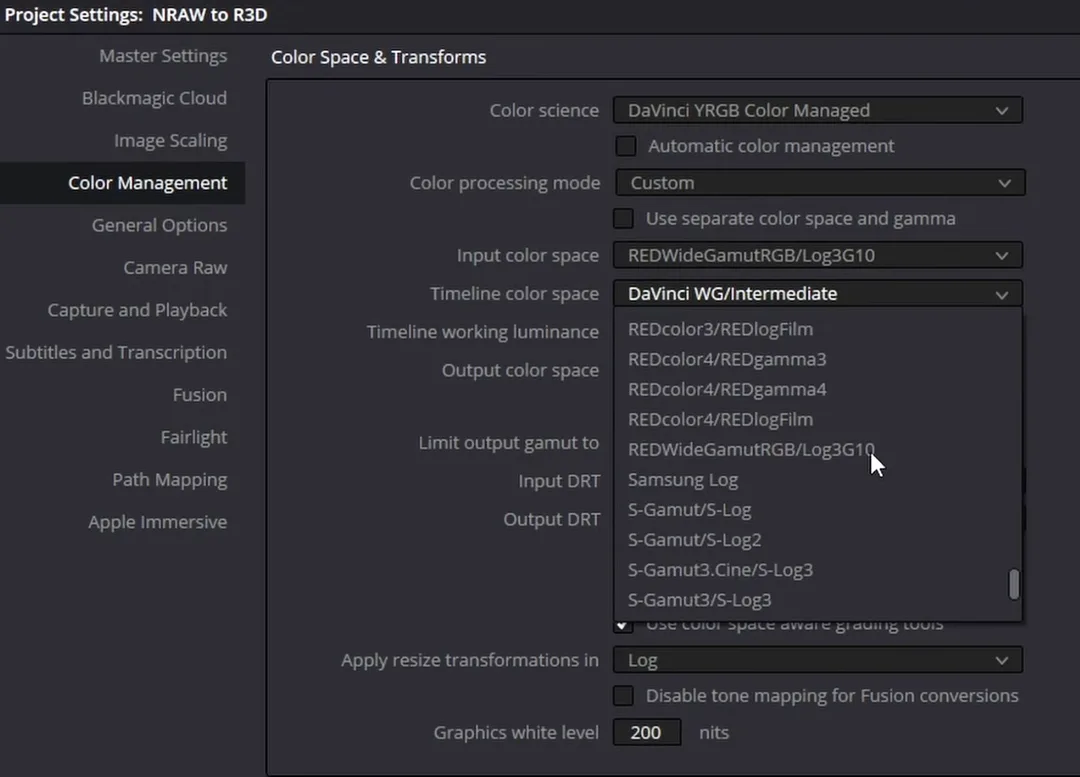Go to Fusion settings

coord(200,395)
